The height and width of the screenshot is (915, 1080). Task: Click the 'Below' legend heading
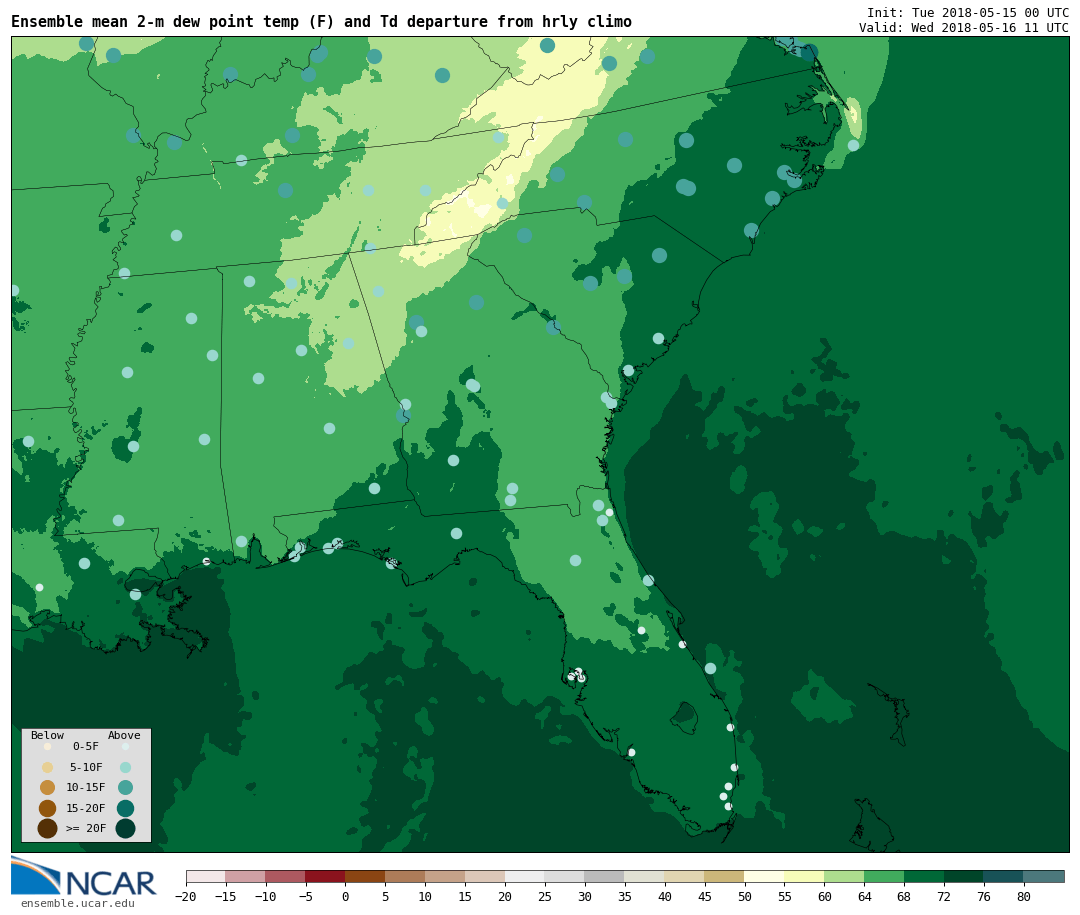pyautogui.click(x=47, y=735)
